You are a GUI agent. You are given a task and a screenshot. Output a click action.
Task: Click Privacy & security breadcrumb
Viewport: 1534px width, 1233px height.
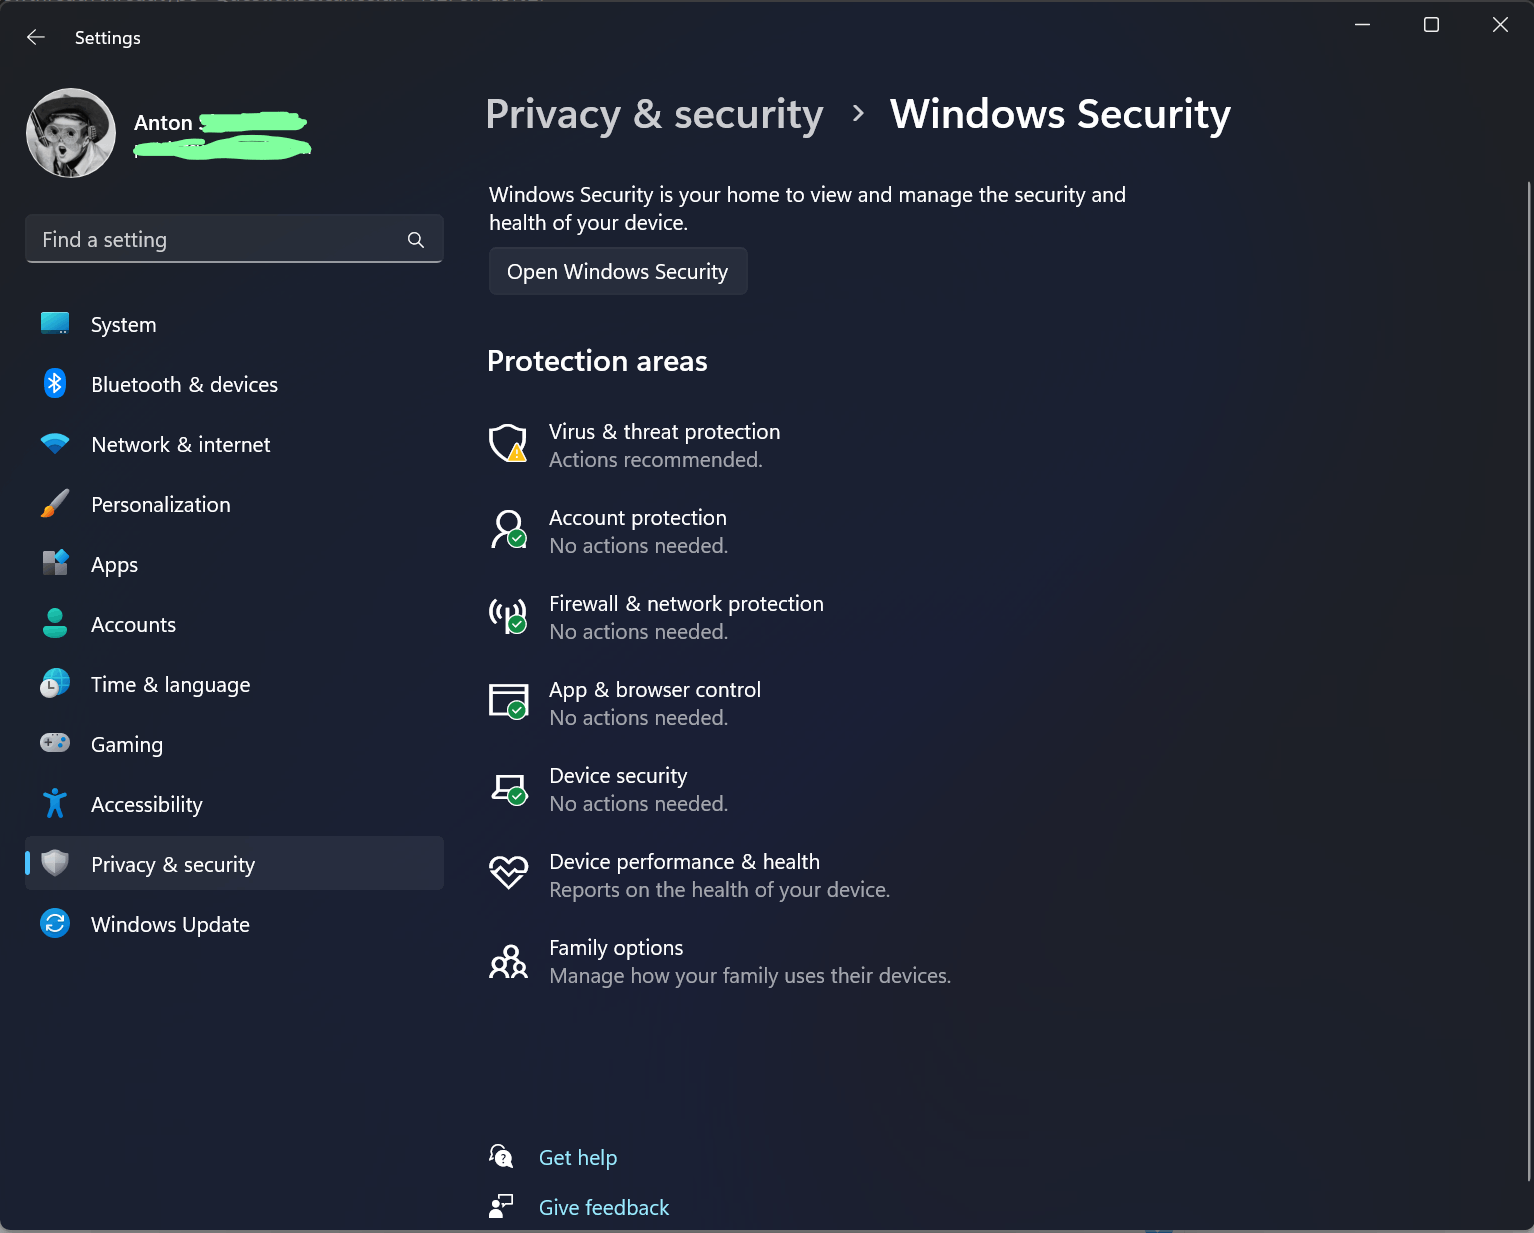pos(654,114)
